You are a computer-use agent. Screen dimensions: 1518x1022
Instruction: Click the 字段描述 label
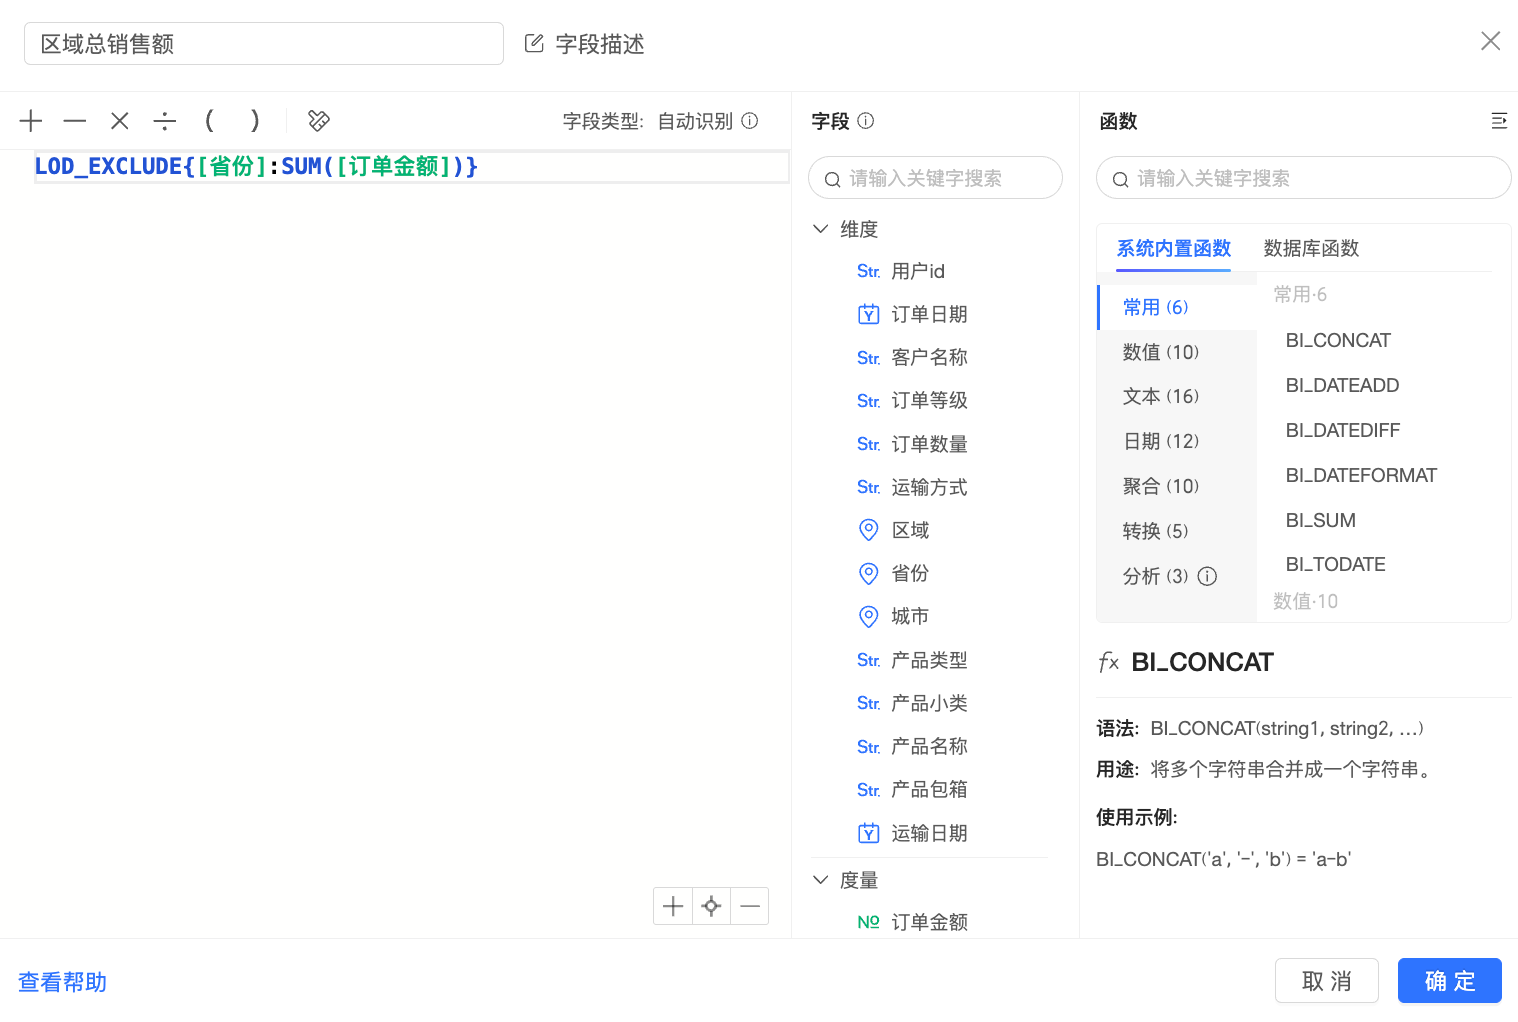click(x=600, y=44)
